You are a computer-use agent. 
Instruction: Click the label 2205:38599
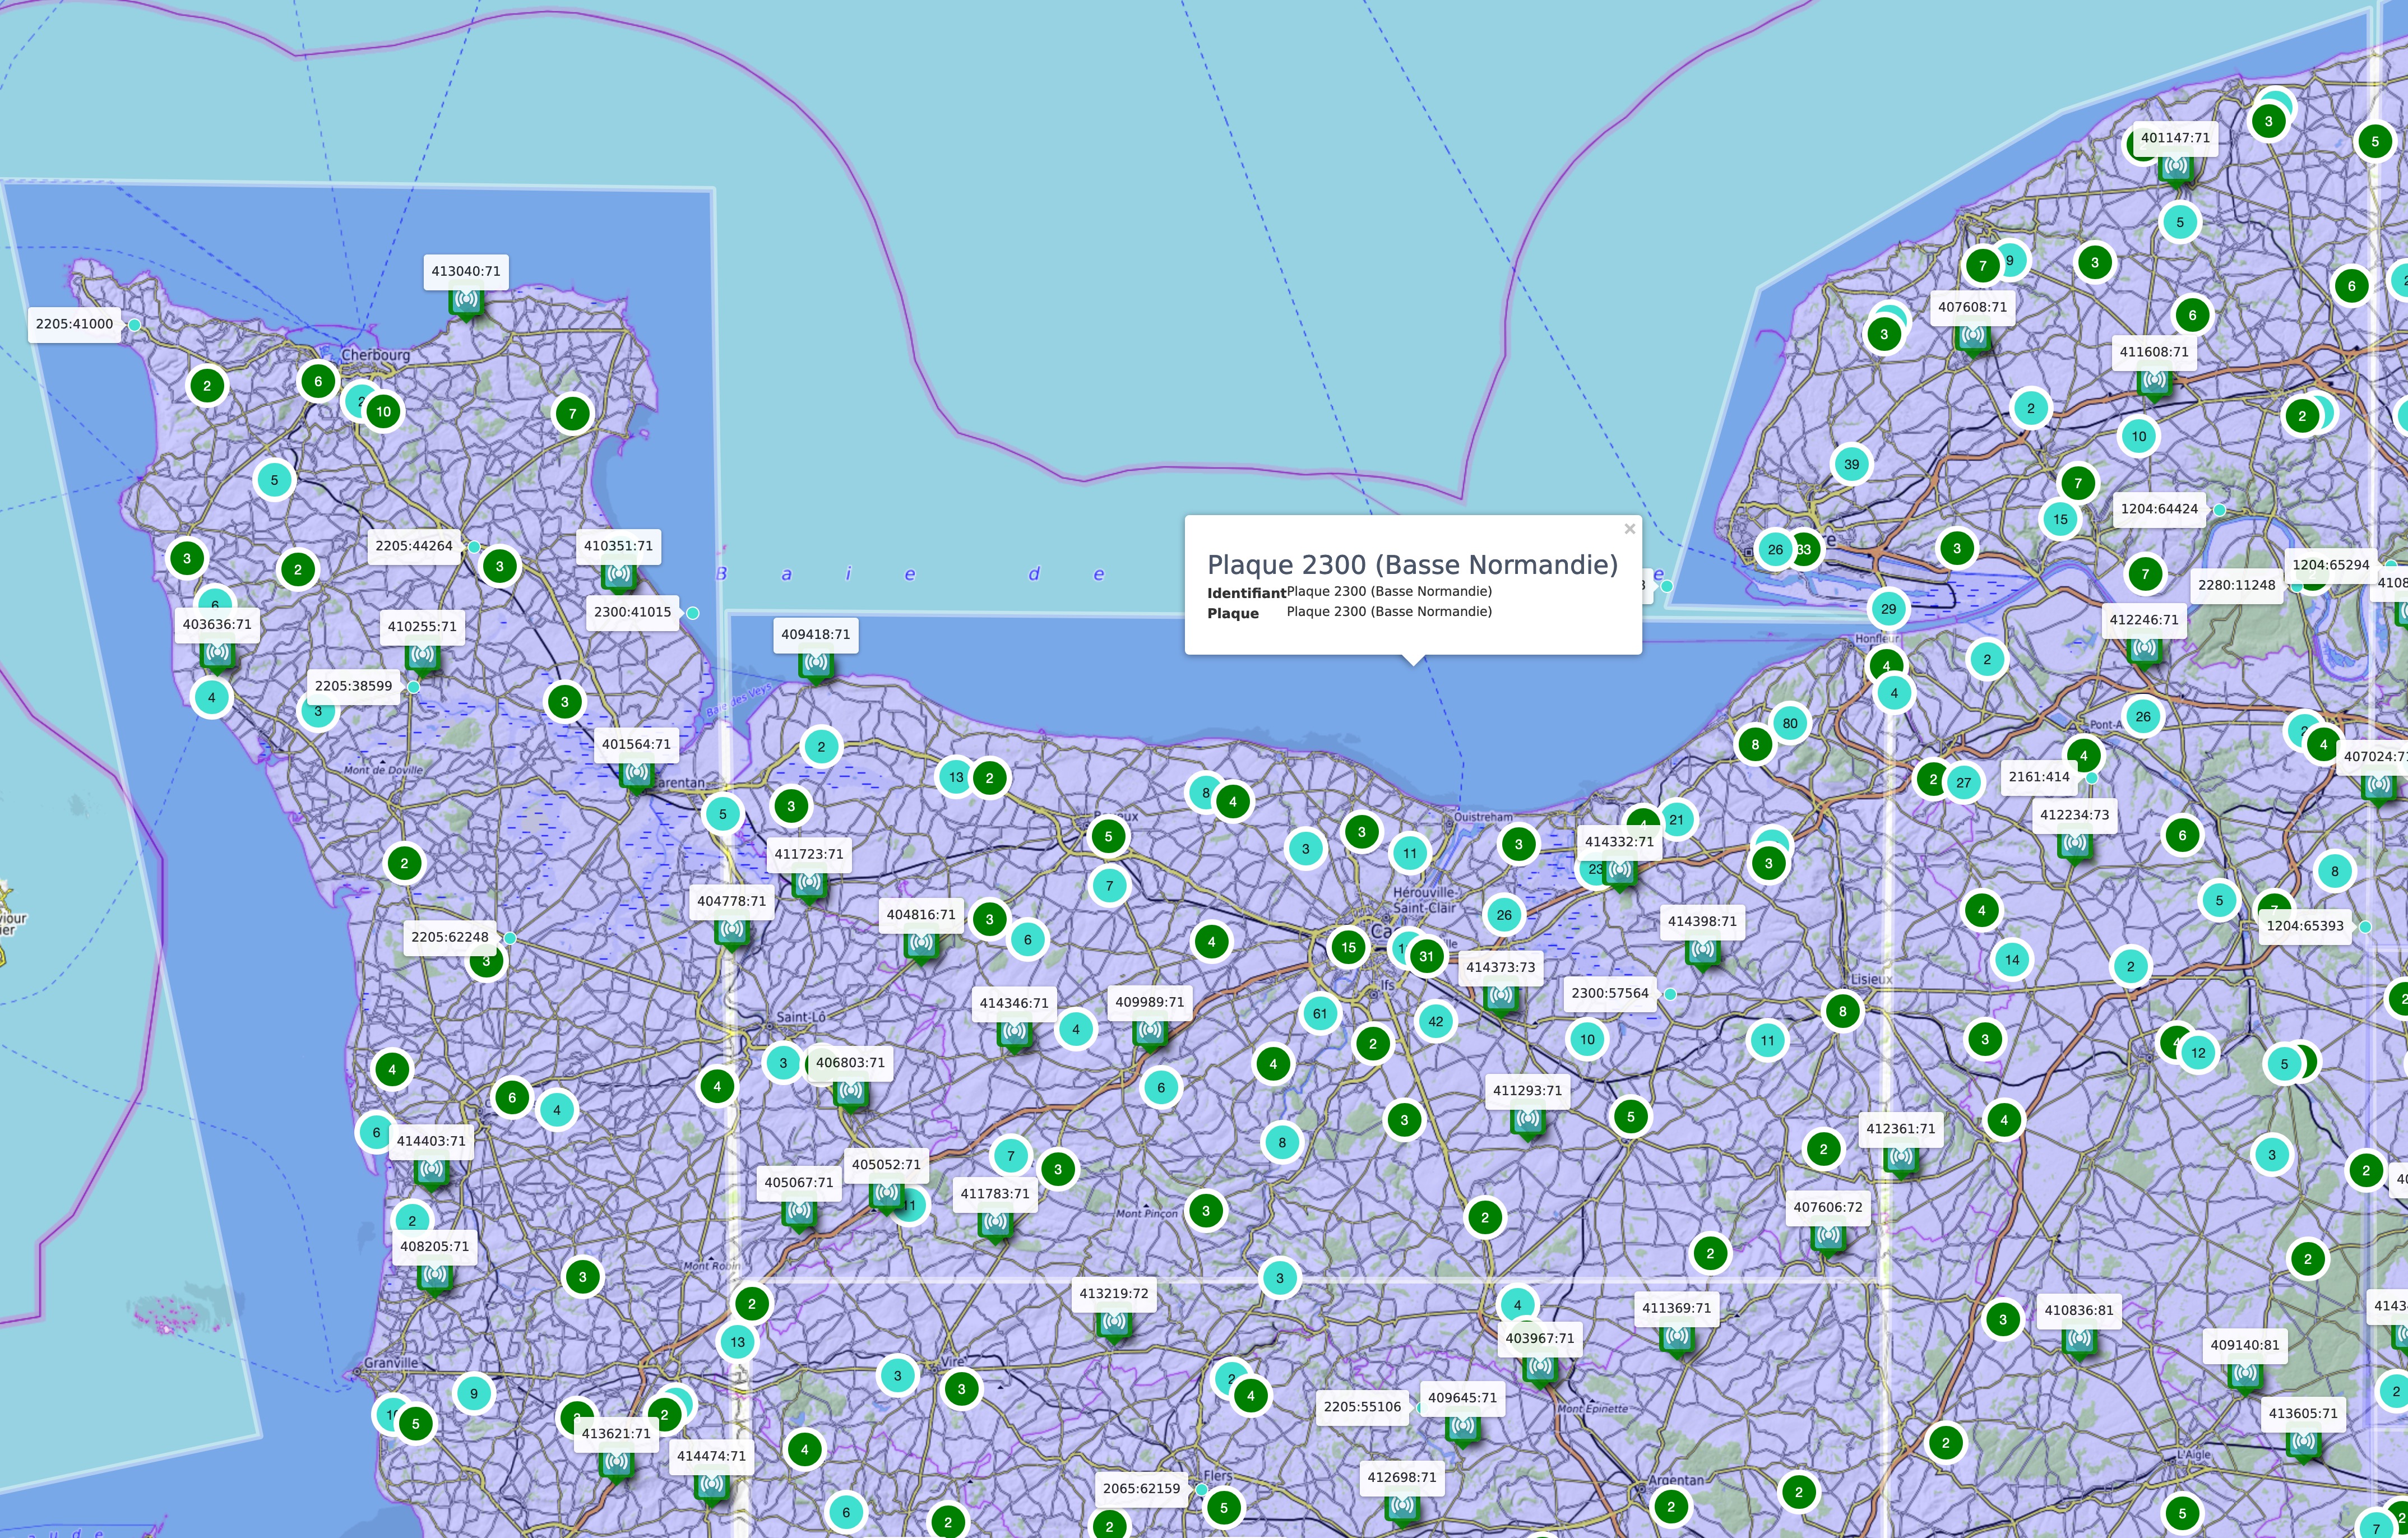point(353,686)
